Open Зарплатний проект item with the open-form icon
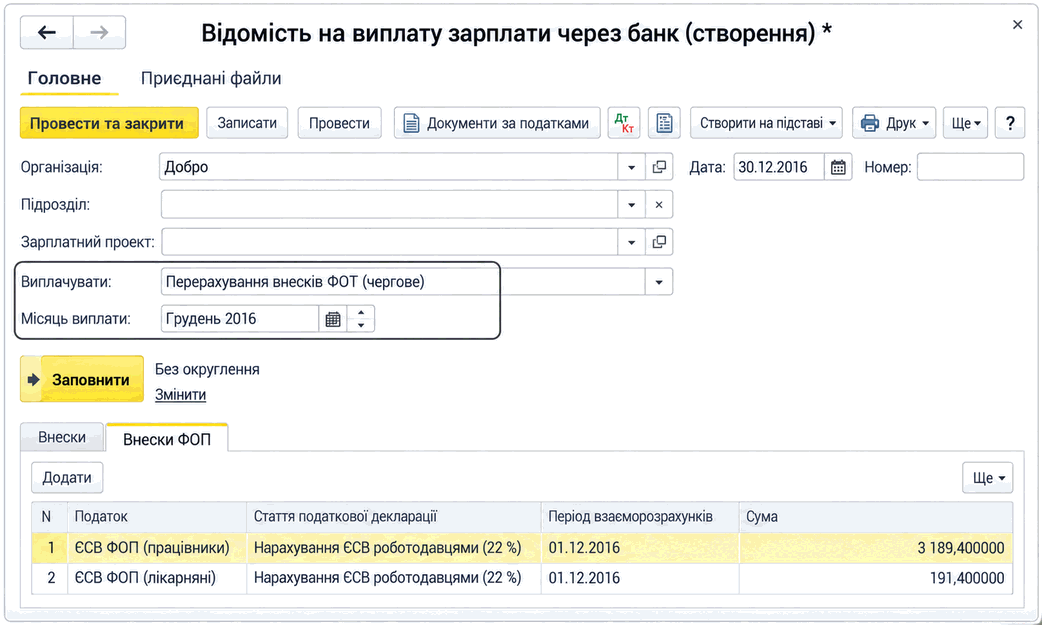 point(659,242)
